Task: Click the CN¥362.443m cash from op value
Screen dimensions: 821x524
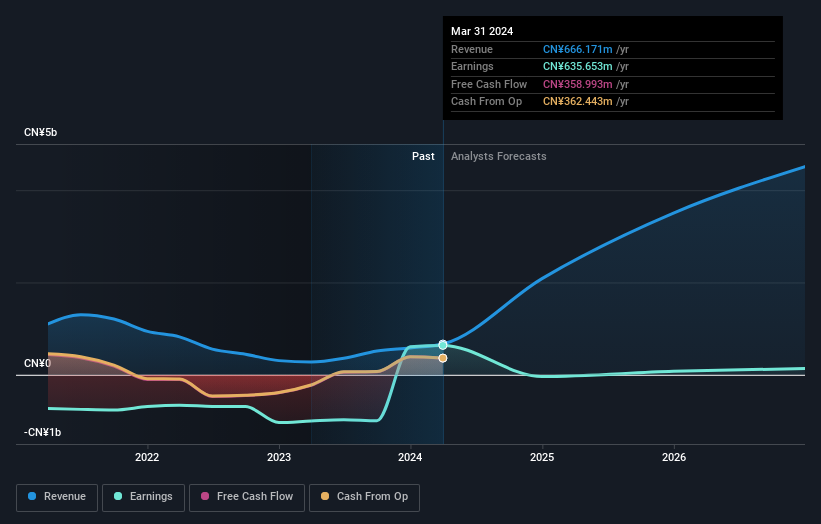Action: pyautogui.click(x=578, y=102)
